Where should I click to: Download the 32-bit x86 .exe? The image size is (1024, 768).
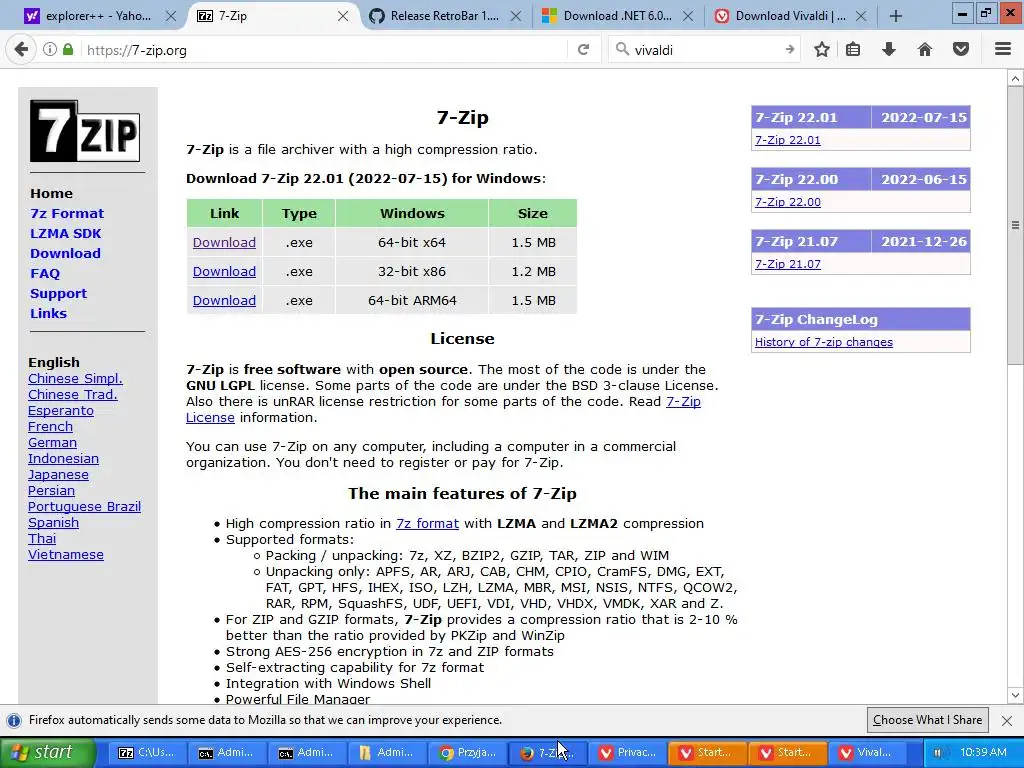[x=224, y=271]
